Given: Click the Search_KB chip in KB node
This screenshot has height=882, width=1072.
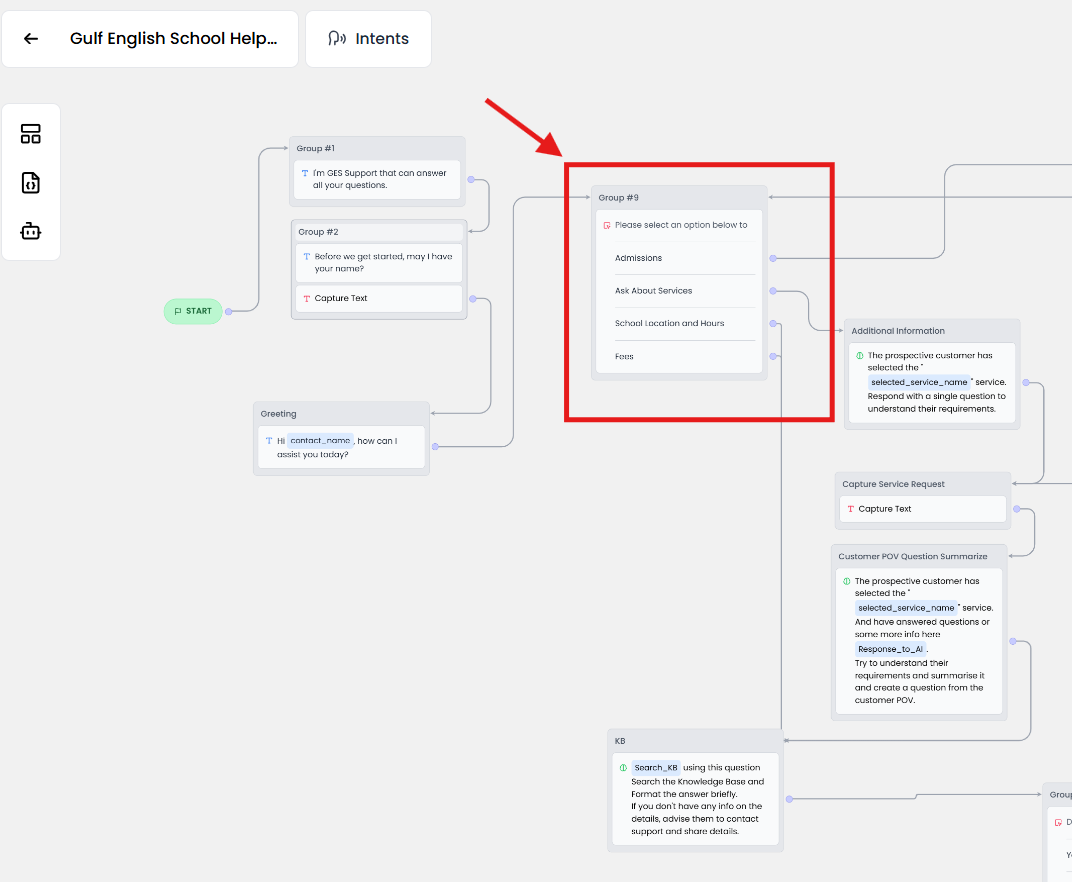Looking at the screenshot, I should pyautogui.click(x=655, y=768).
